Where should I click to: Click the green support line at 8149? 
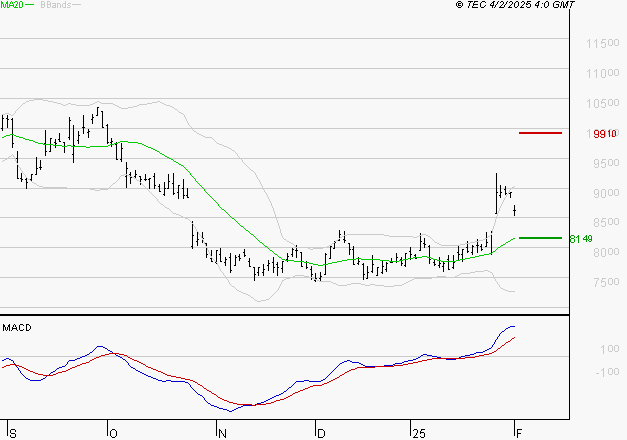pos(540,238)
